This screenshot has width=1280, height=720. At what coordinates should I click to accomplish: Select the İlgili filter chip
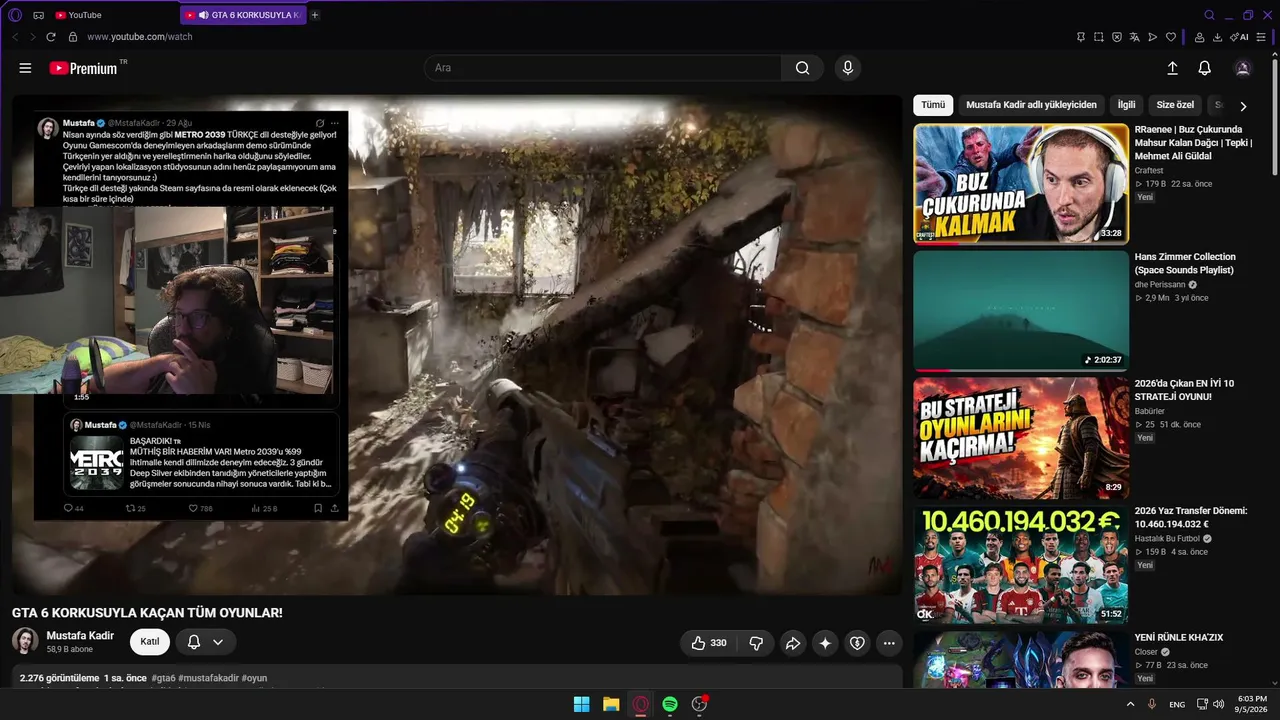tap(1126, 105)
